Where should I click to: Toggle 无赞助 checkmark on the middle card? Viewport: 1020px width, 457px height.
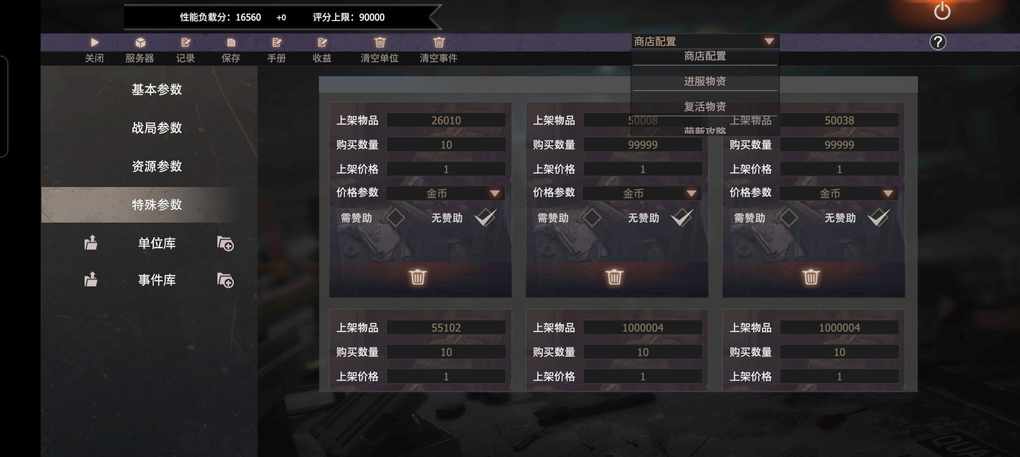pos(681,218)
